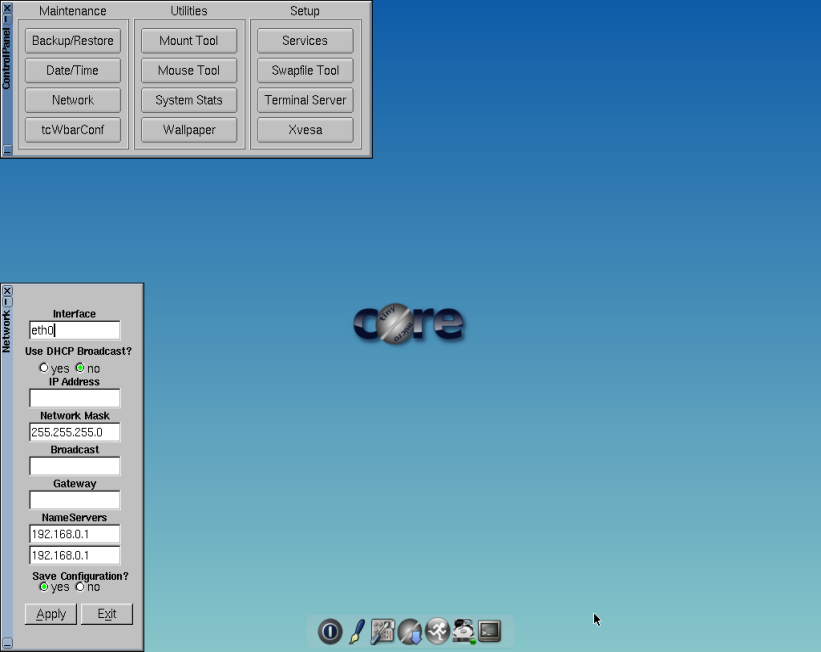
Task: Open Services setup
Action: (x=305, y=41)
